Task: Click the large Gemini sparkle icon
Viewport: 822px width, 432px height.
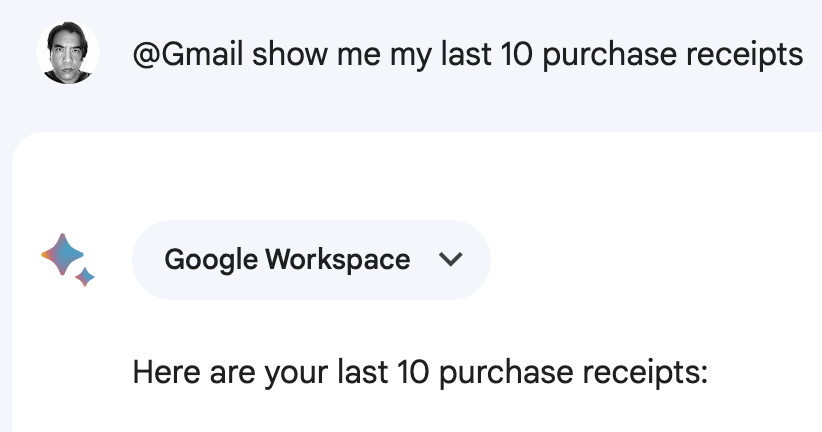Action: click(x=62, y=254)
